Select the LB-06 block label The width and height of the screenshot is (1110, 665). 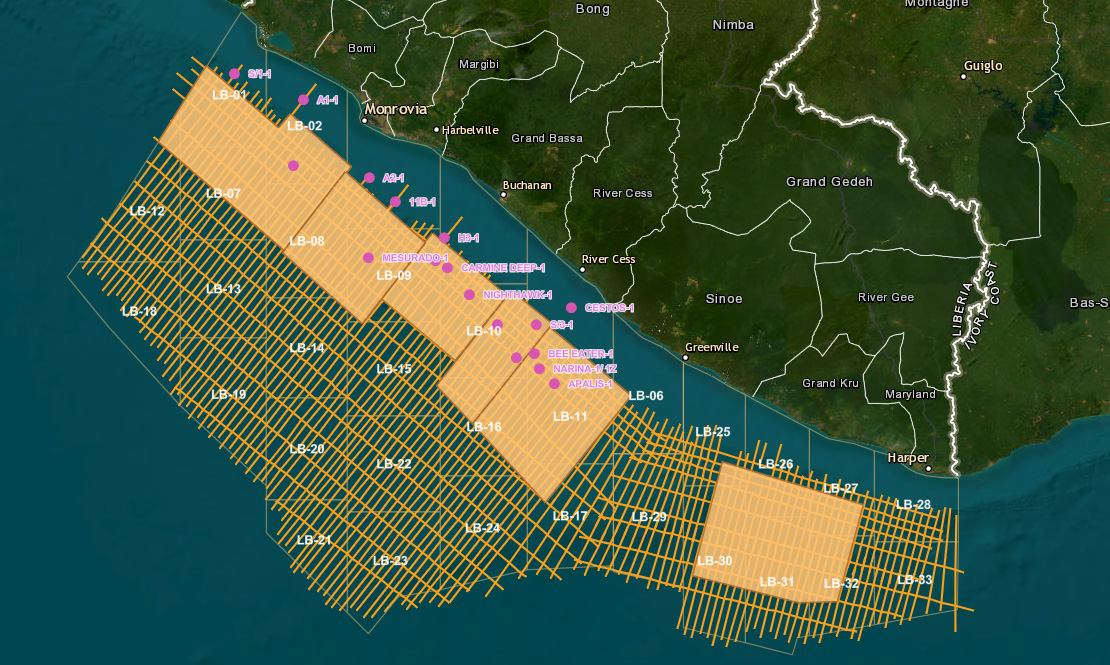point(646,396)
